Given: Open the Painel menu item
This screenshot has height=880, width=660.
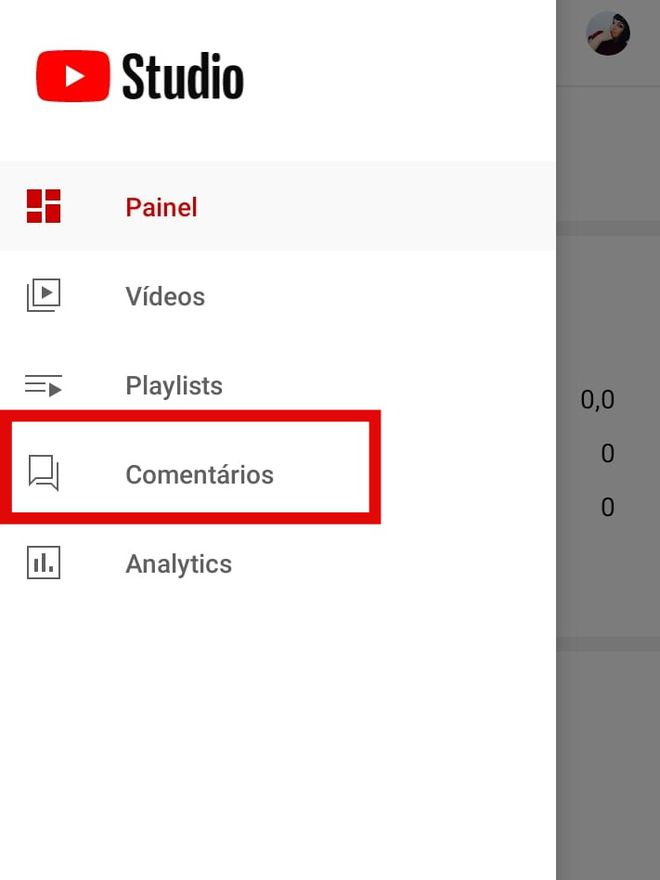Looking at the screenshot, I should coord(162,207).
